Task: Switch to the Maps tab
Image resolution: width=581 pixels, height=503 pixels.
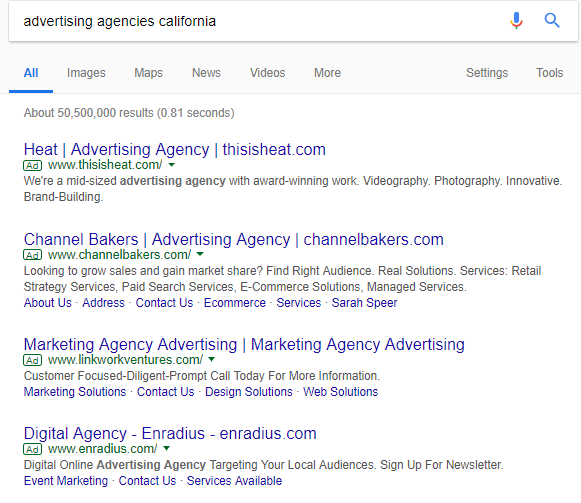Action: (148, 73)
